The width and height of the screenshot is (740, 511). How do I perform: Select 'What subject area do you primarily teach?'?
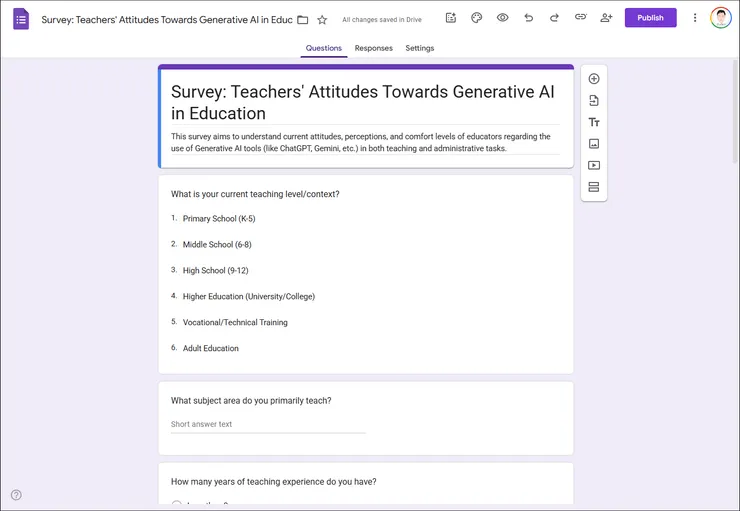[251, 401]
